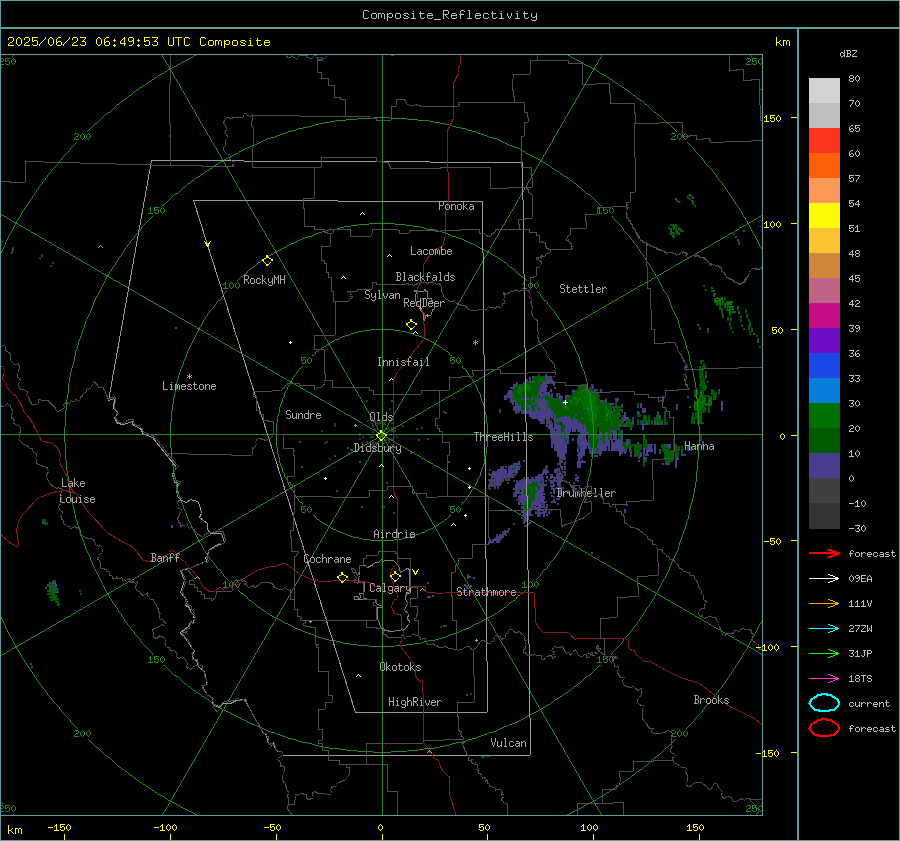
Task: Click the Limestone label
Action: click(189, 386)
